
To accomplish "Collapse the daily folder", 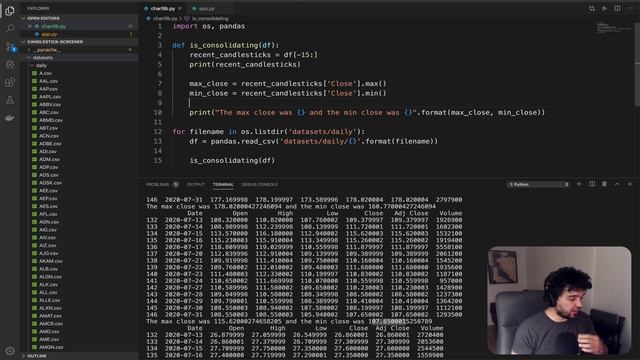I will (41, 65).
